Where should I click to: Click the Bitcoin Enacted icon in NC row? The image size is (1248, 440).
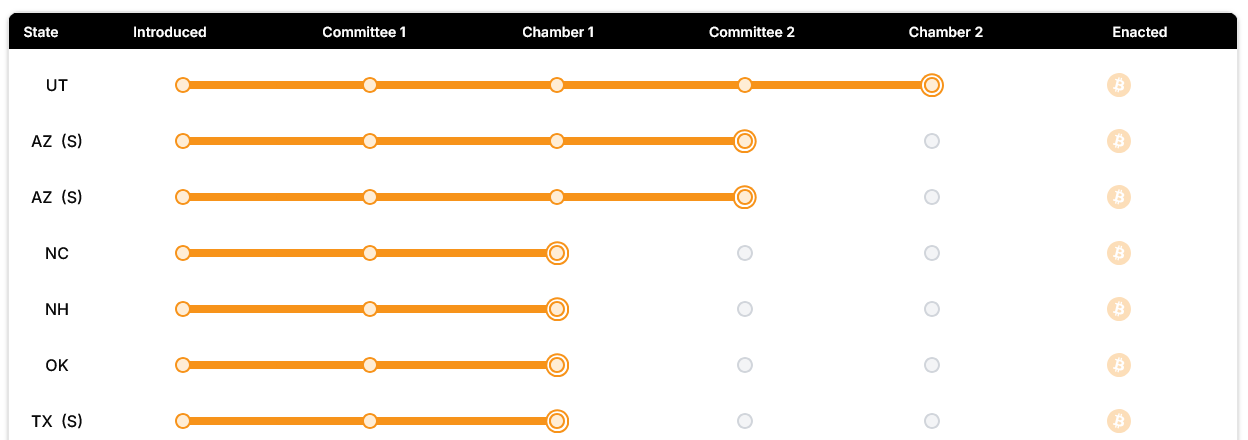pyautogui.click(x=1118, y=254)
